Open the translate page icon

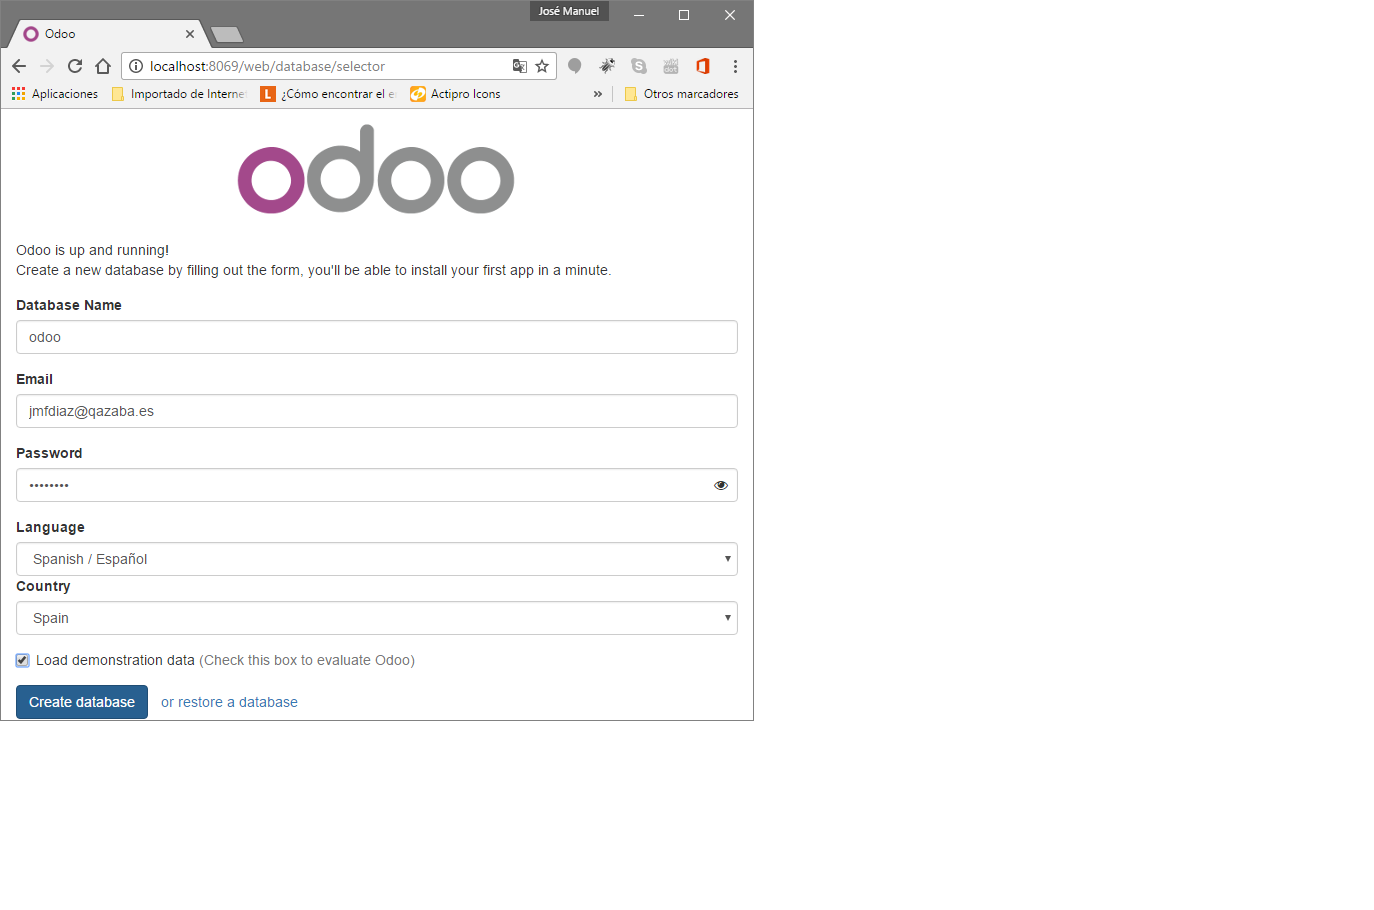(x=520, y=66)
